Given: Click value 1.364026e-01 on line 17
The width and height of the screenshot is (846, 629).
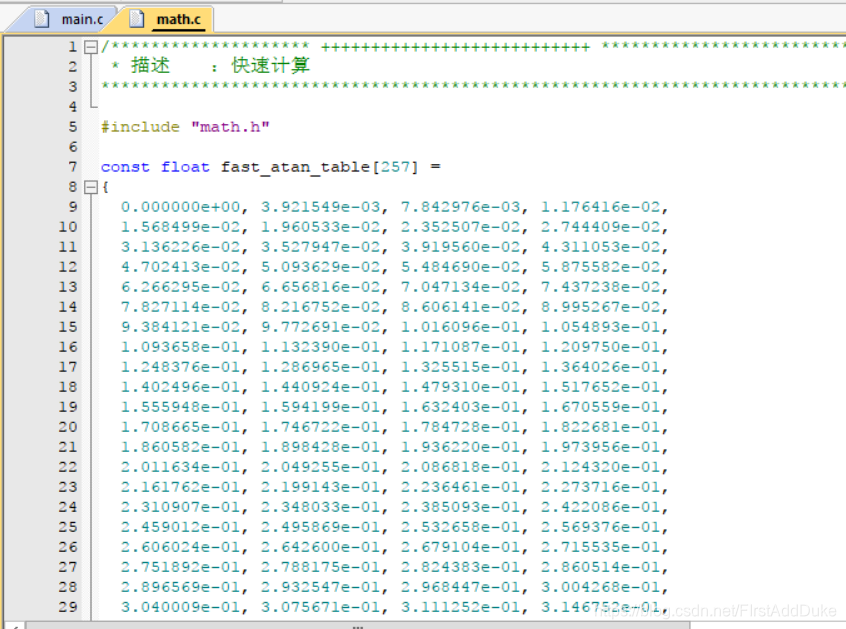Looking at the screenshot, I should click(x=601, y=367).
